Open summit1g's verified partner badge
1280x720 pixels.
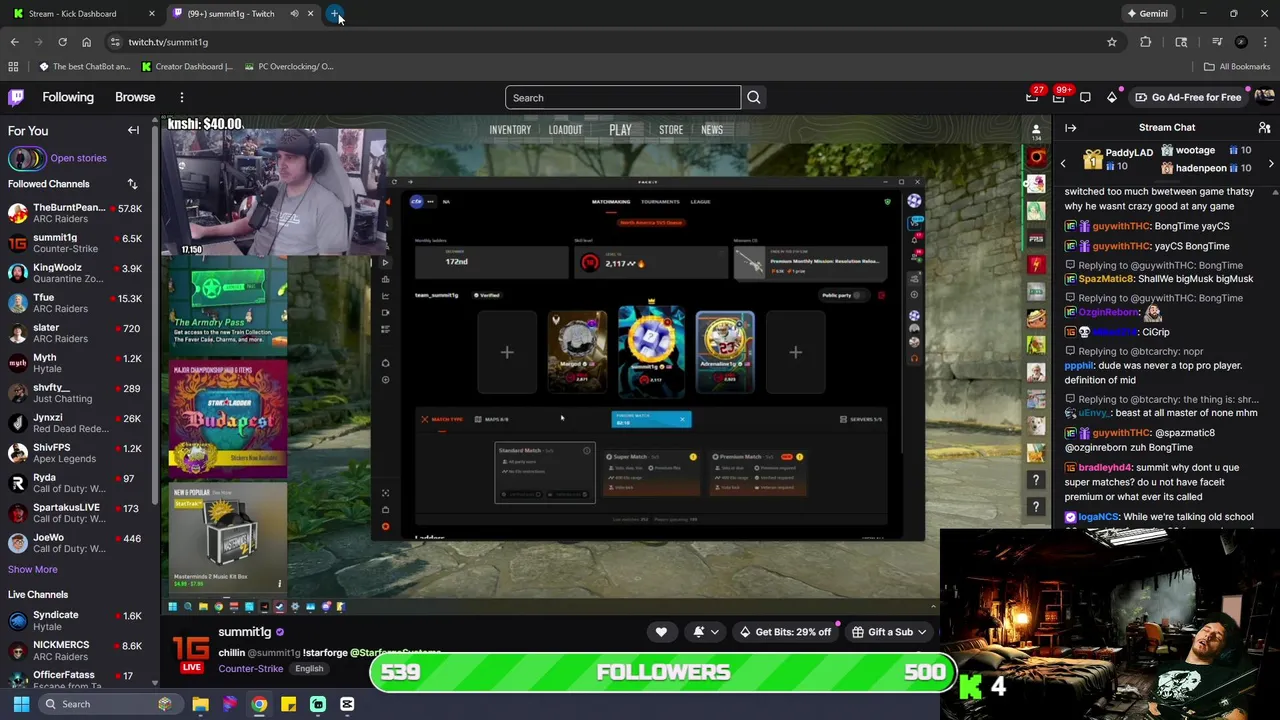point(280,632)
